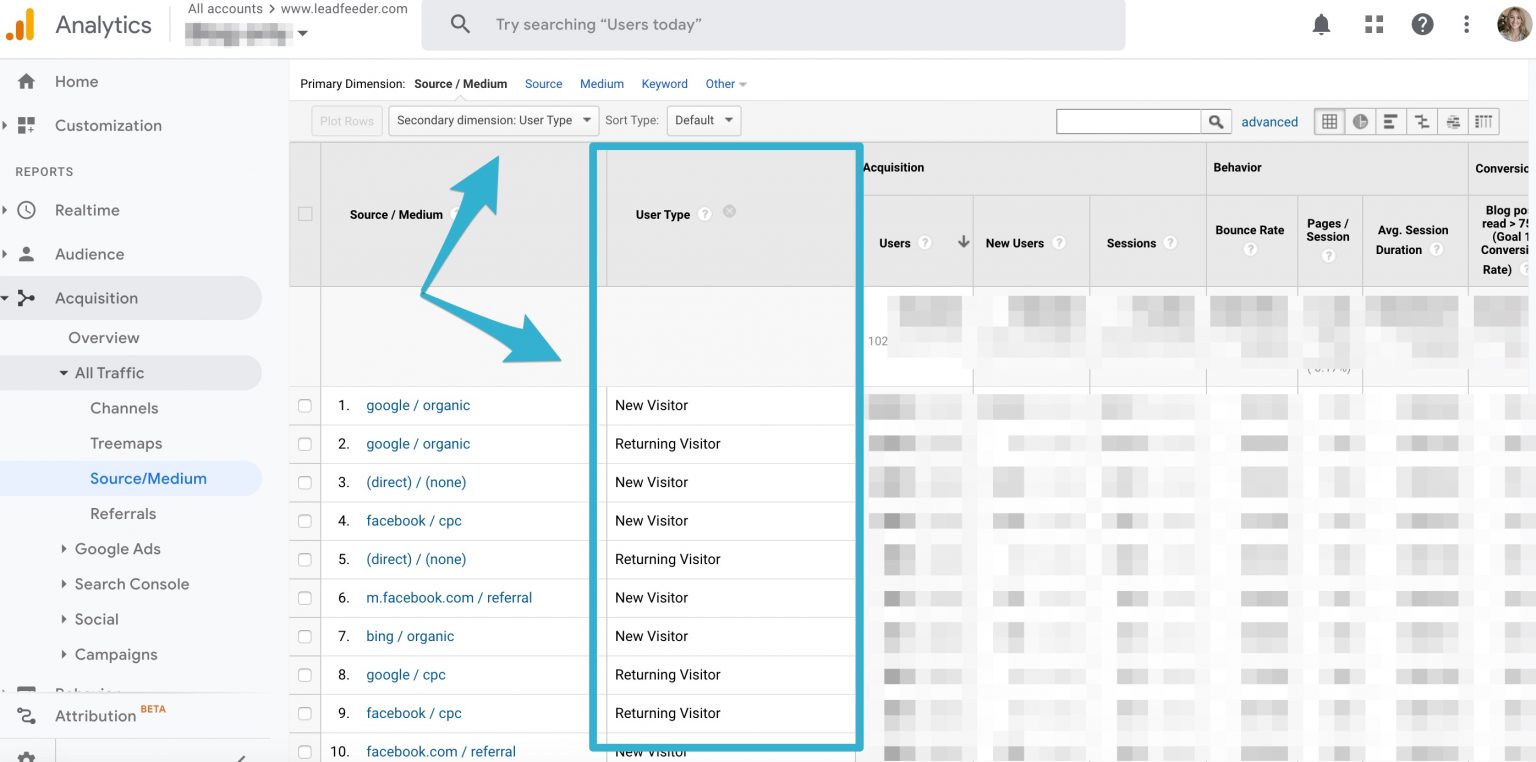Click the three-dot settings menu icon
The height and width of the screenshot is (762, 1536).
(x=1466, y=23)
